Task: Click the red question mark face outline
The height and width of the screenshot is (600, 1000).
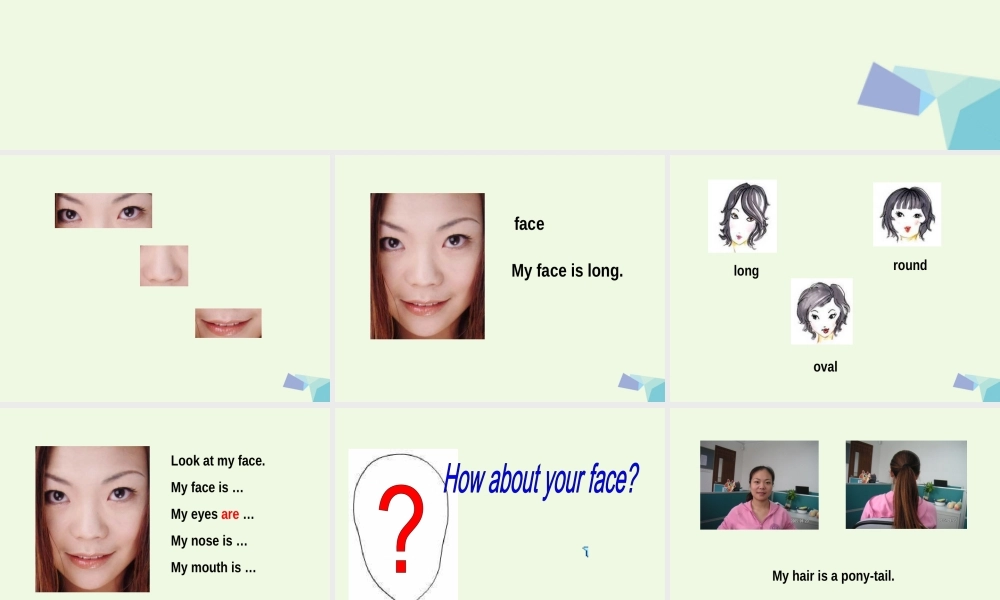Action: (x=402, y=525)
